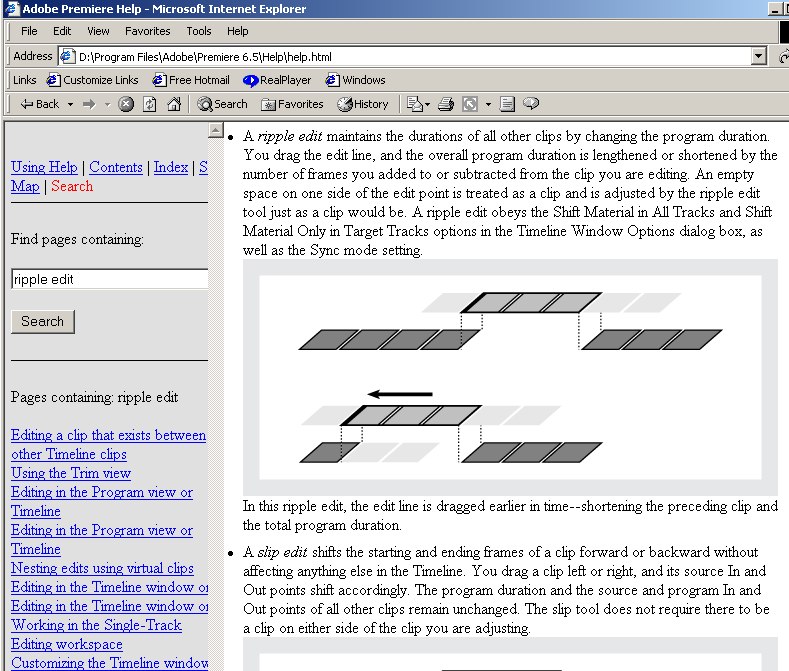Click the Internet Explorer title bar icon

pos(12,9)
